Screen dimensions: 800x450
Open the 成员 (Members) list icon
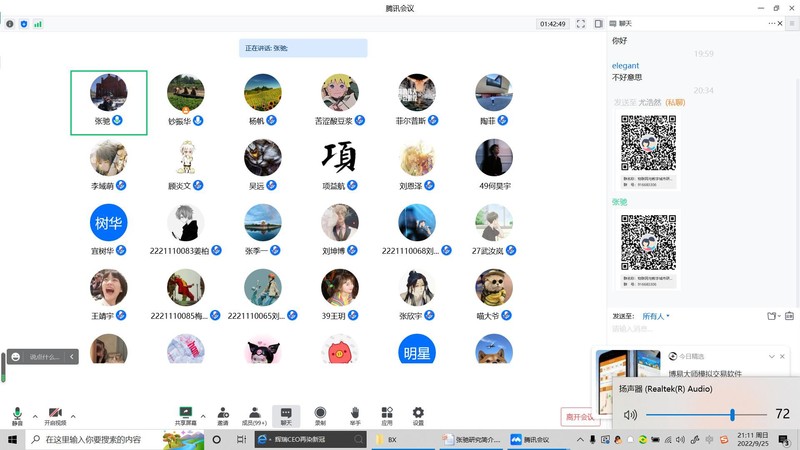tap(255, 413)
